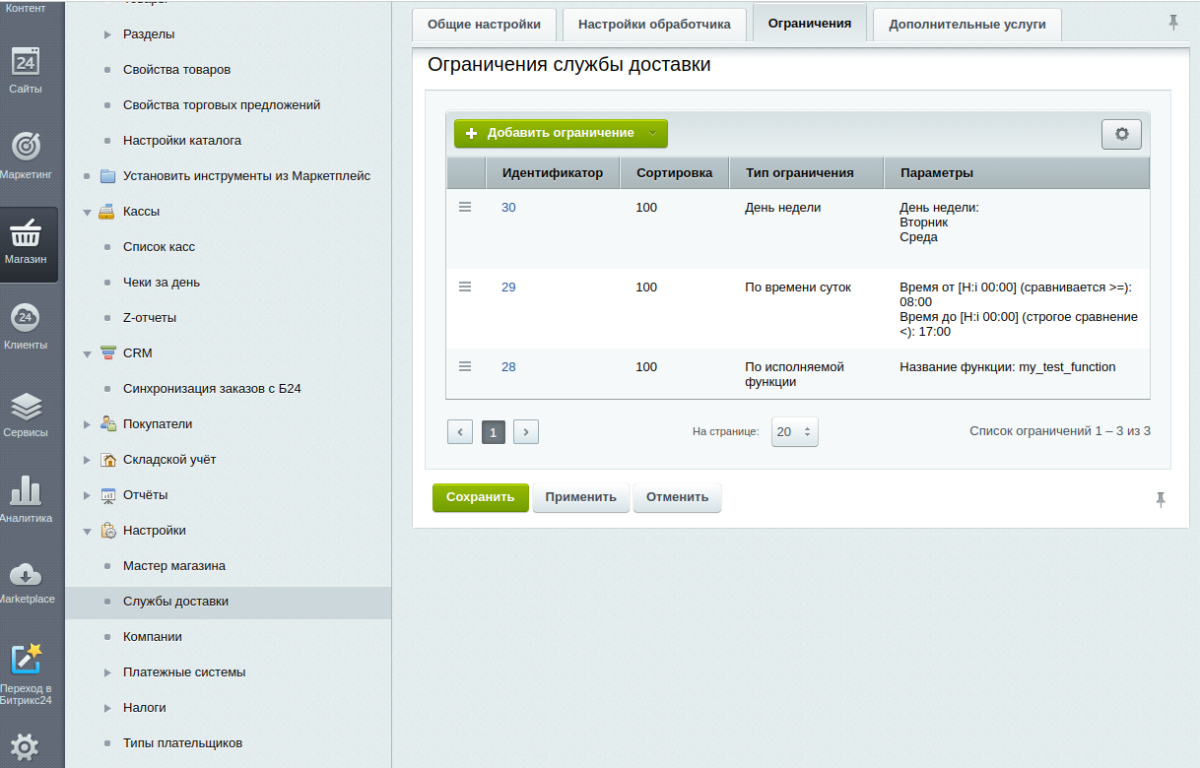Open restriction 29 via its ID link
This screenshot has width=1200, height=768.
508,287
